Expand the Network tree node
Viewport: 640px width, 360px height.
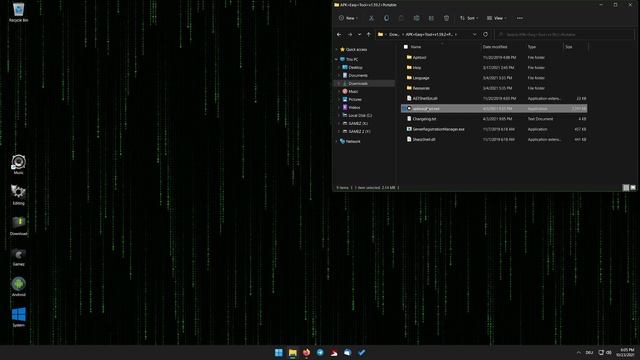click(337, 141)
